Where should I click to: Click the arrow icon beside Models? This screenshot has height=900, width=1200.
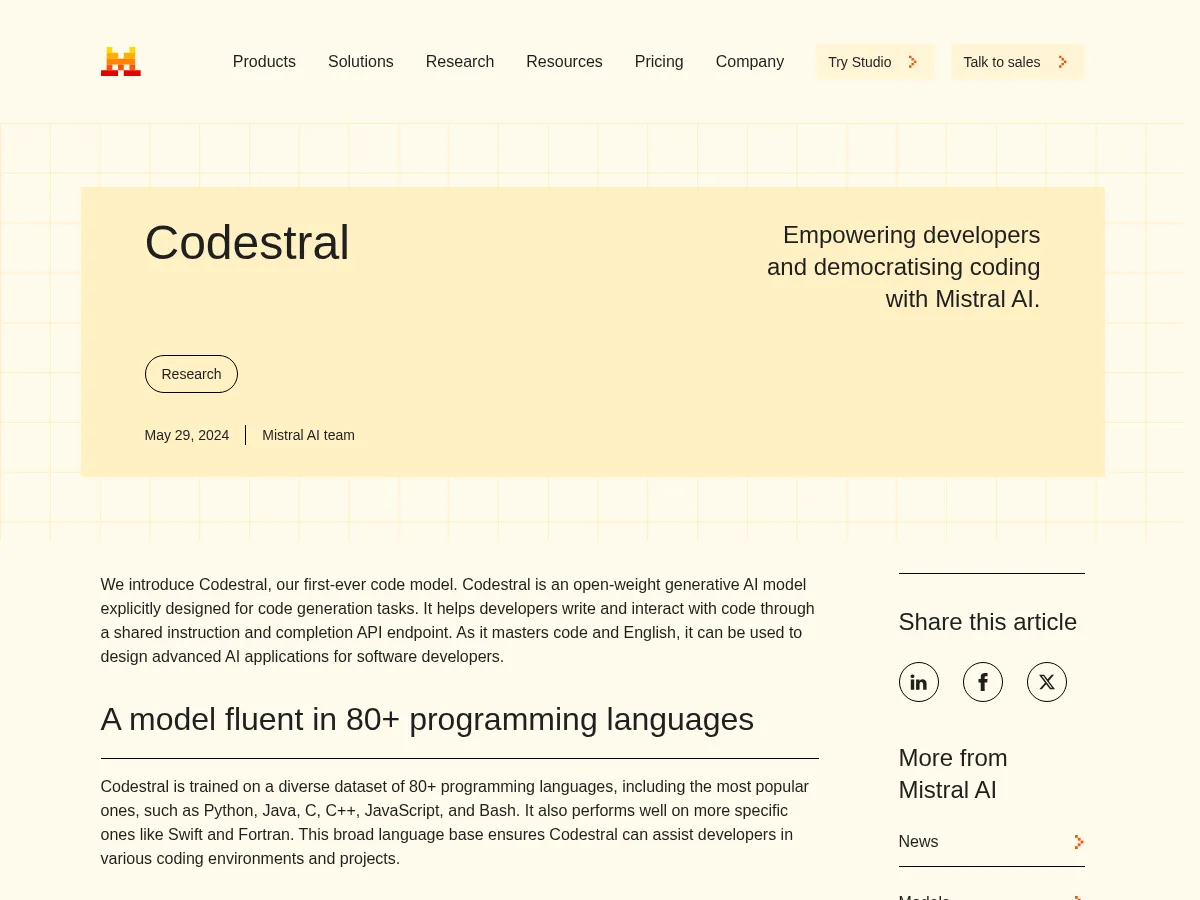pyautogui.click(x=1078, y=896)
